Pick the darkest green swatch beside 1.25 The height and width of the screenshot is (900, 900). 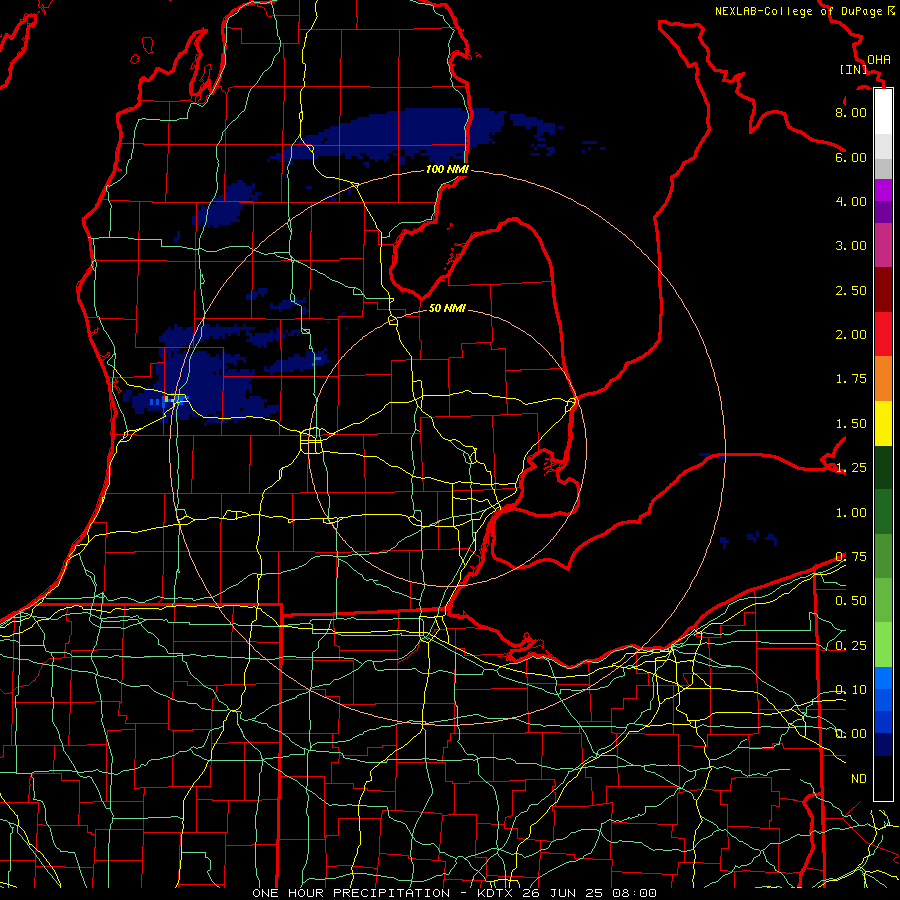[x=883, y=467]
